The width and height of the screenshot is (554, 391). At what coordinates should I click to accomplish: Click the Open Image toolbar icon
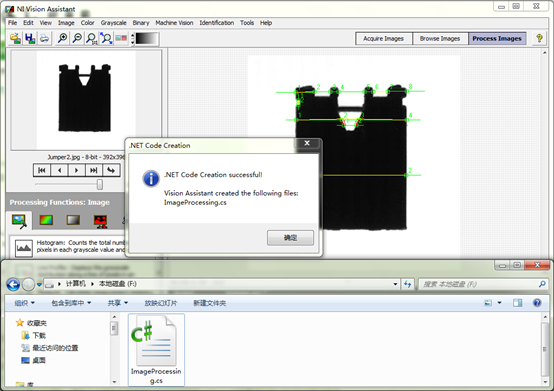16,38
